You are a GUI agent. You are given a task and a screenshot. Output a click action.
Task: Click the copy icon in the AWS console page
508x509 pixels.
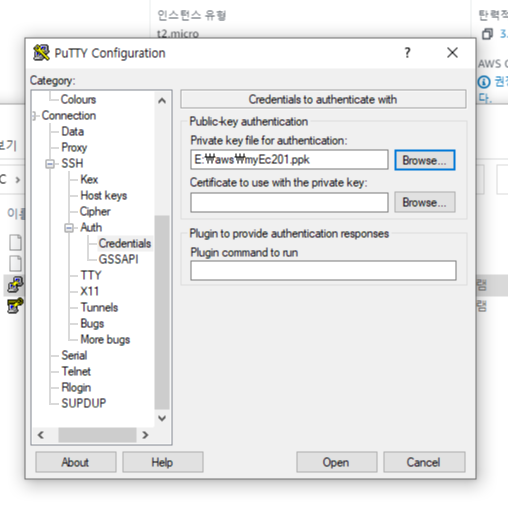tap(487, 34)
